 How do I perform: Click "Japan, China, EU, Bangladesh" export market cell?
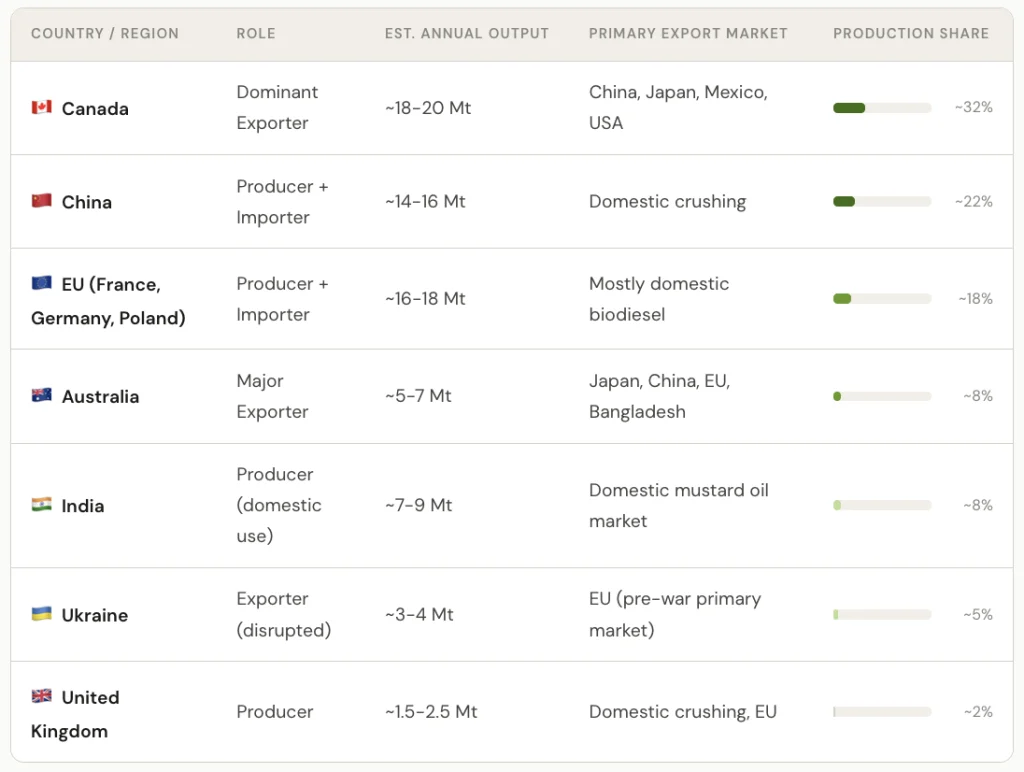pyautogui.click(x=660, y=396)
